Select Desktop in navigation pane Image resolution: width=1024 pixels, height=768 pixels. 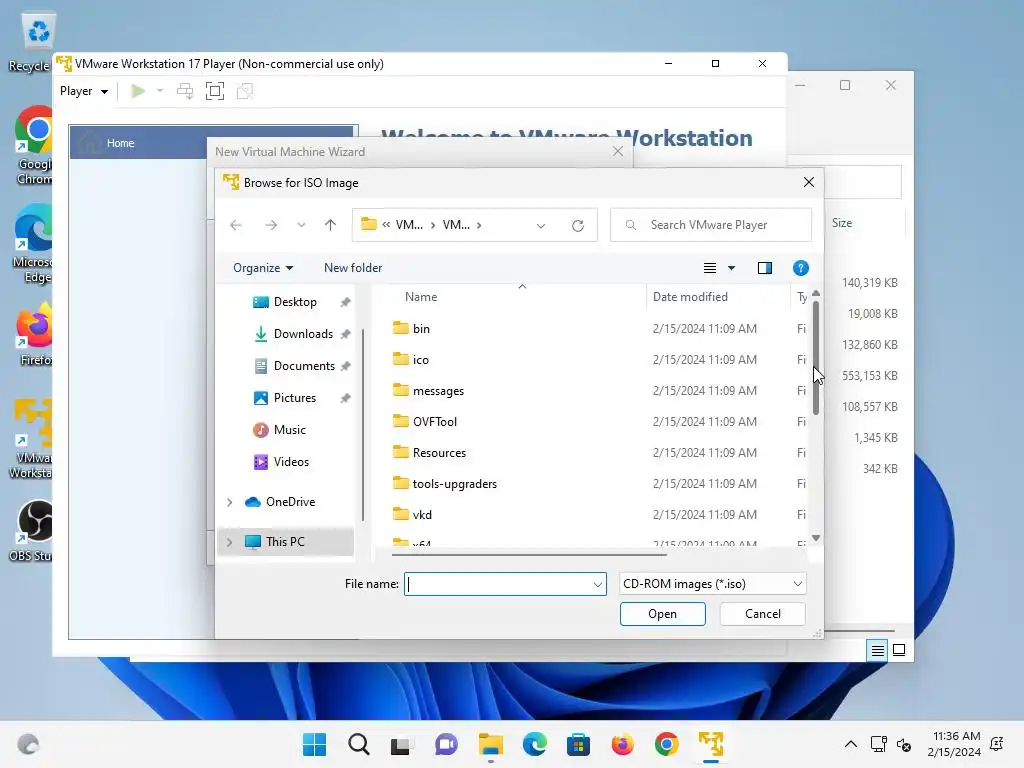coord(295,302)
